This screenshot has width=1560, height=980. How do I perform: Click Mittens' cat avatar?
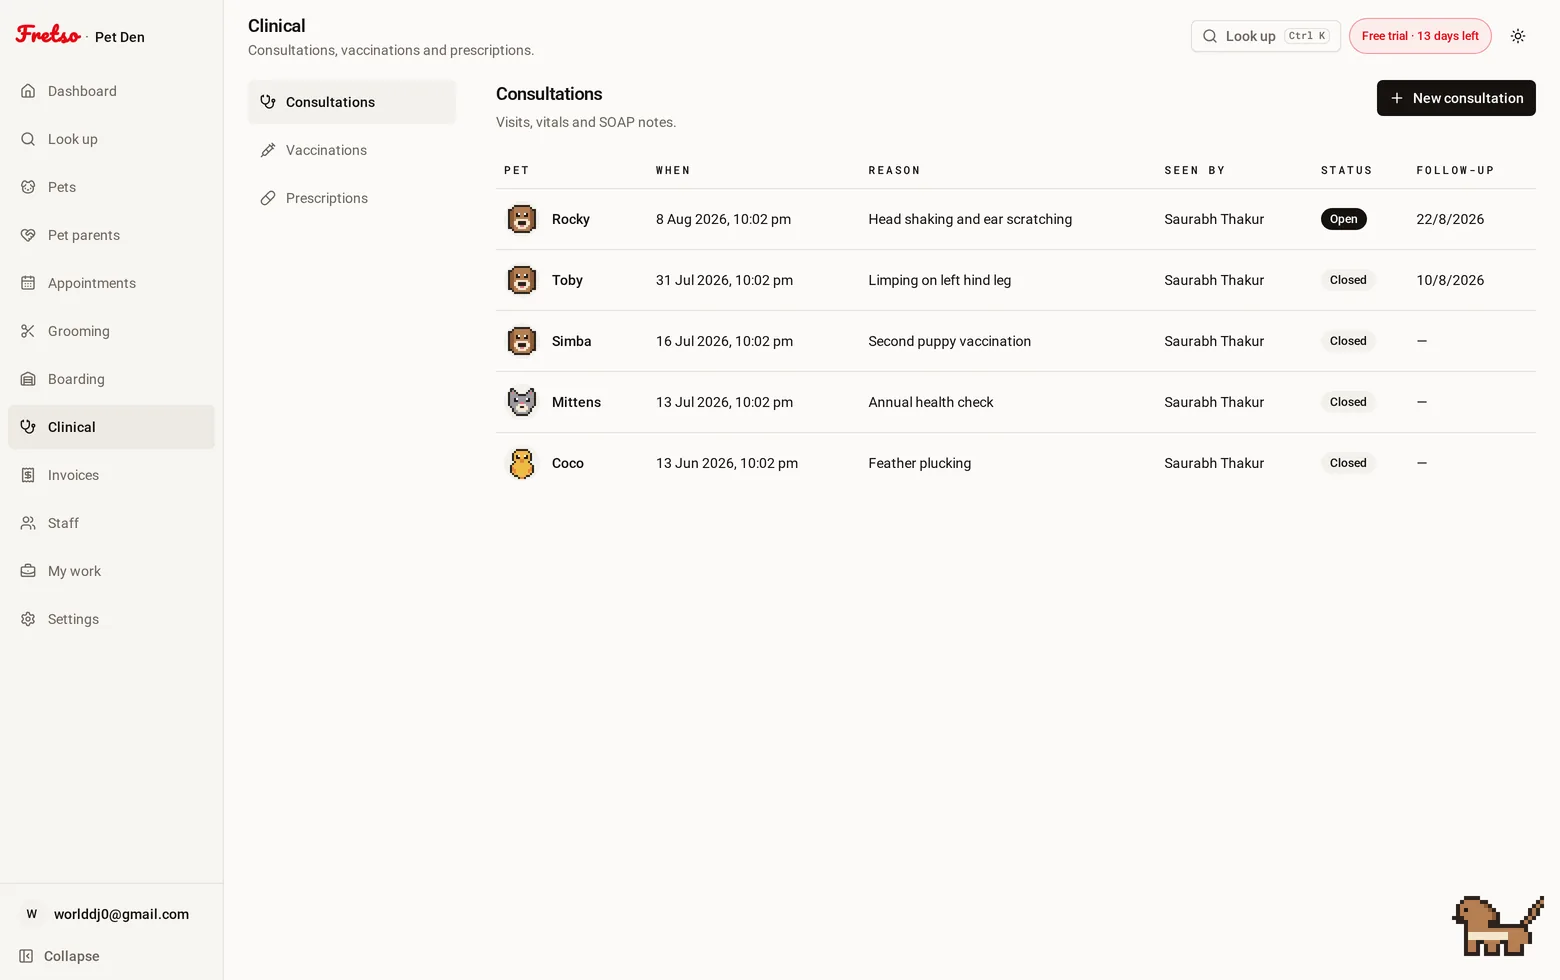[522, 402]
